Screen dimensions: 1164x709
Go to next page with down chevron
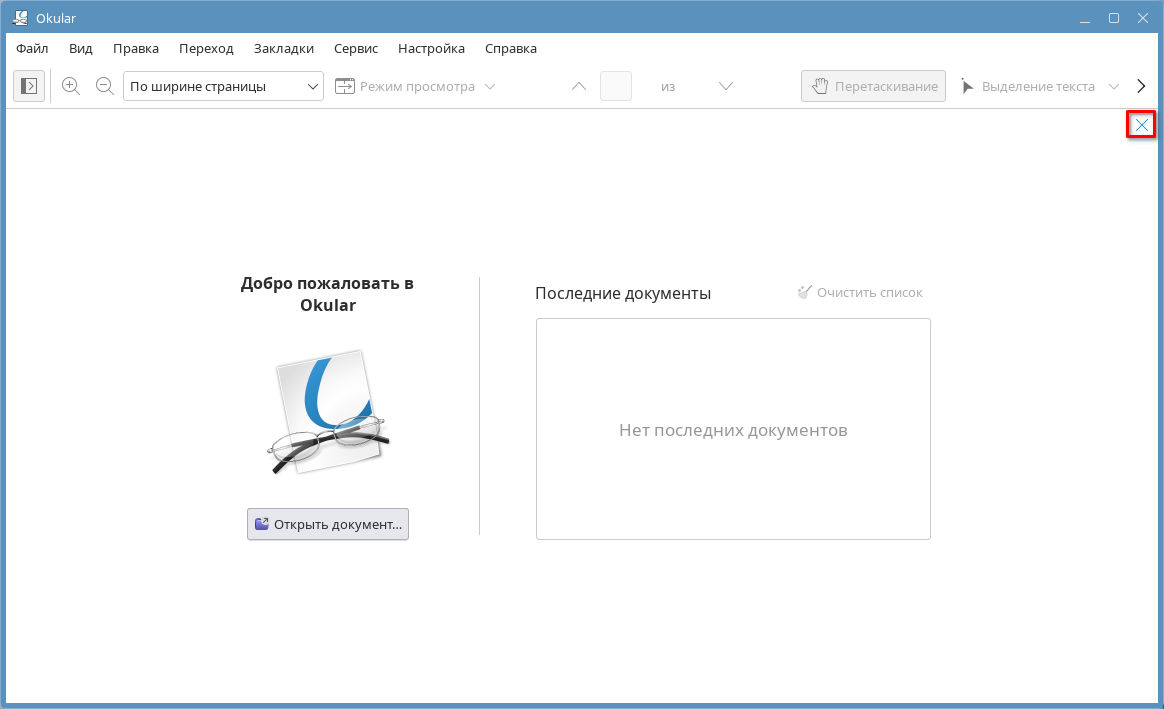pyautogui.click(x=726, y=86)
